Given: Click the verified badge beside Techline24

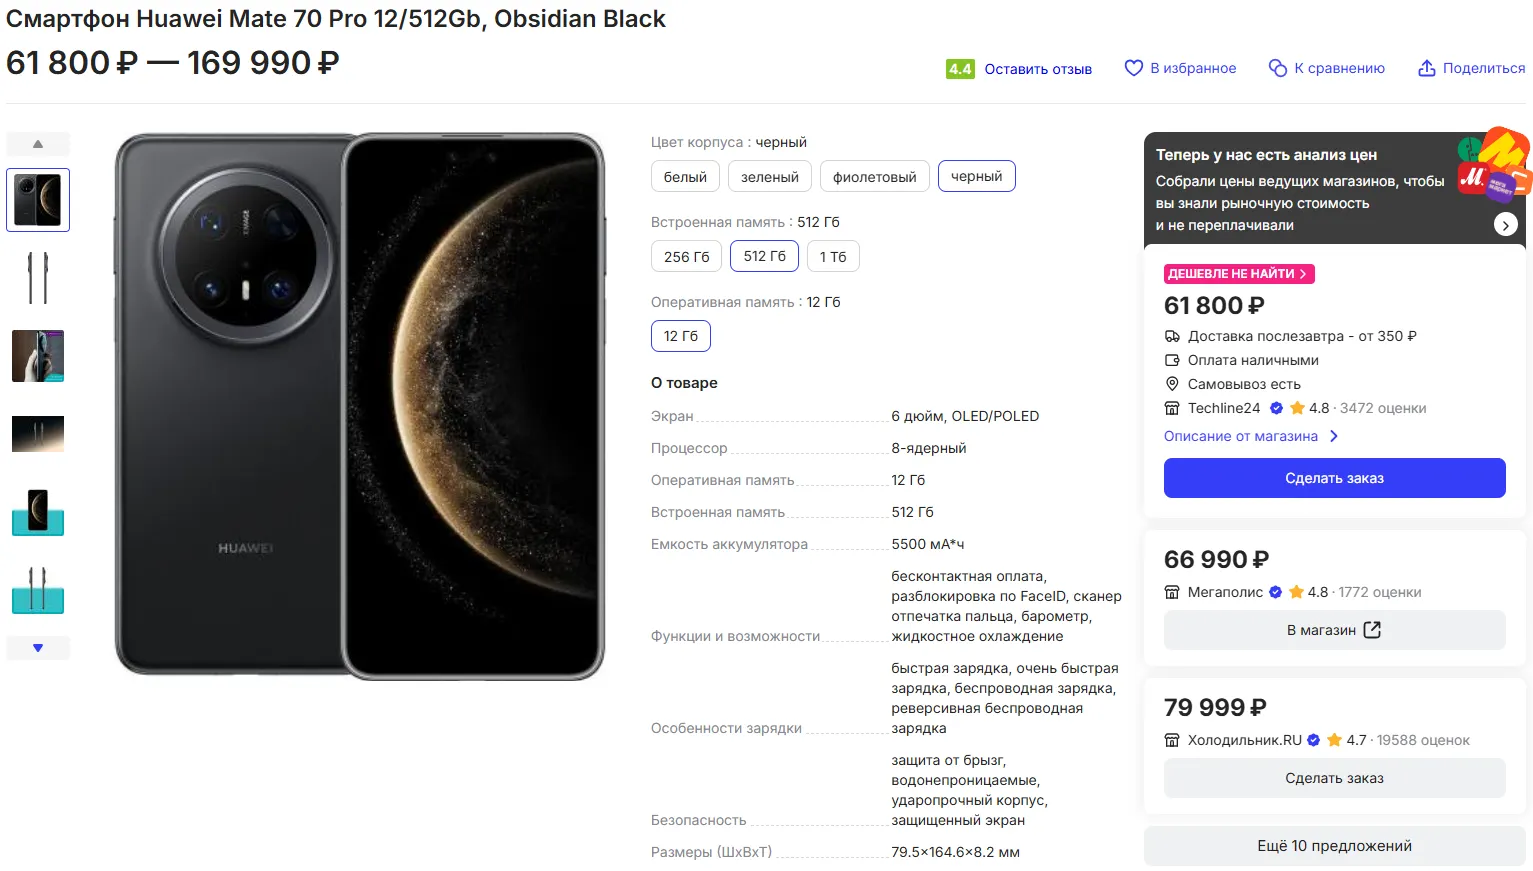Looking at the screenshot, I should pos(1276,408).
